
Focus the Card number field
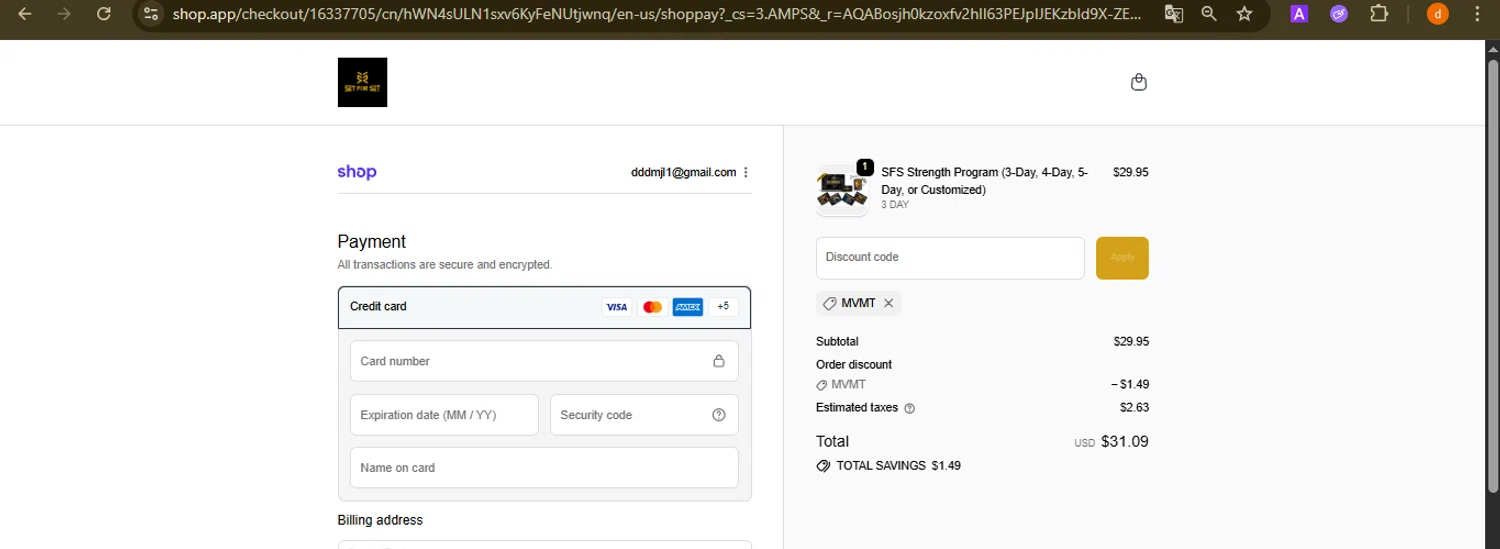click(x=544, y=361)
